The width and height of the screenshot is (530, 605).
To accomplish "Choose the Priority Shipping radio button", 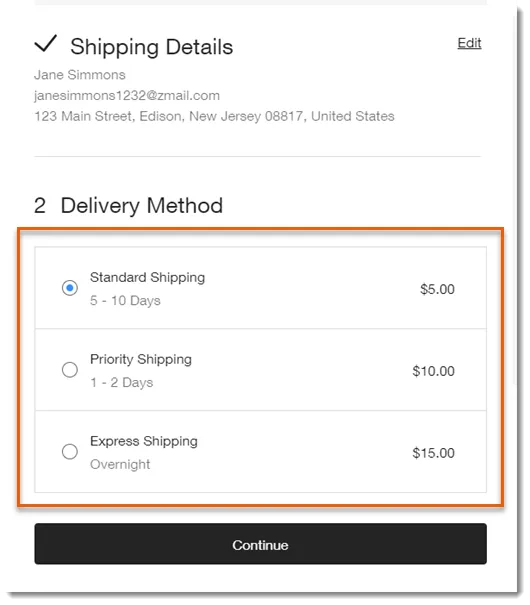I will tap(70, 370).
